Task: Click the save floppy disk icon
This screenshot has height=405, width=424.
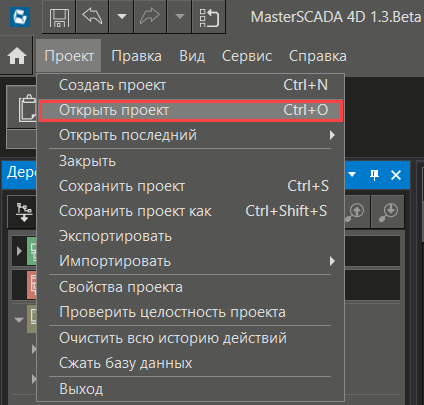Action: coord(59,17)
